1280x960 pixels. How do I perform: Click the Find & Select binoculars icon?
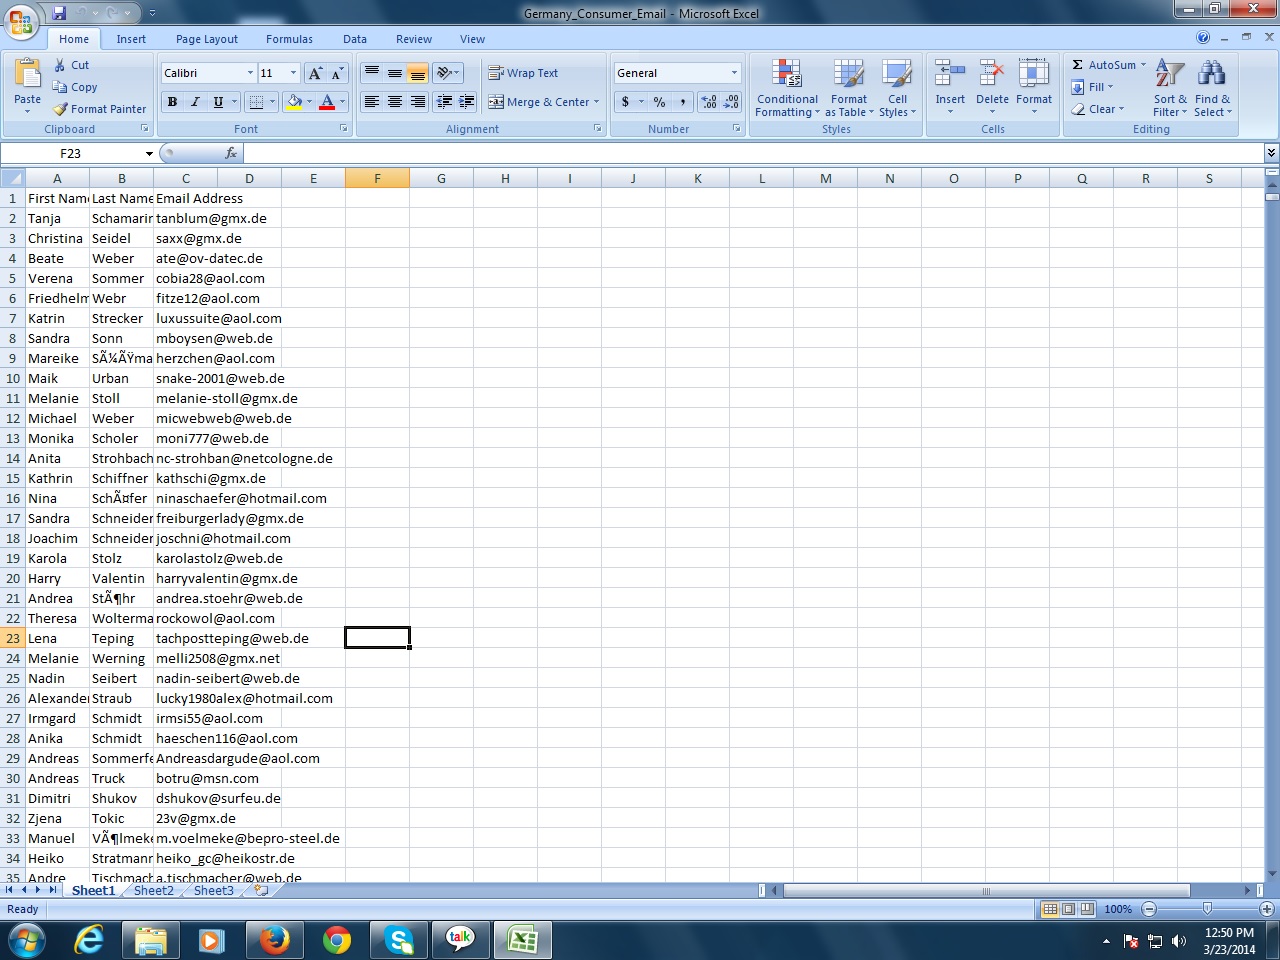point(1211,74)
